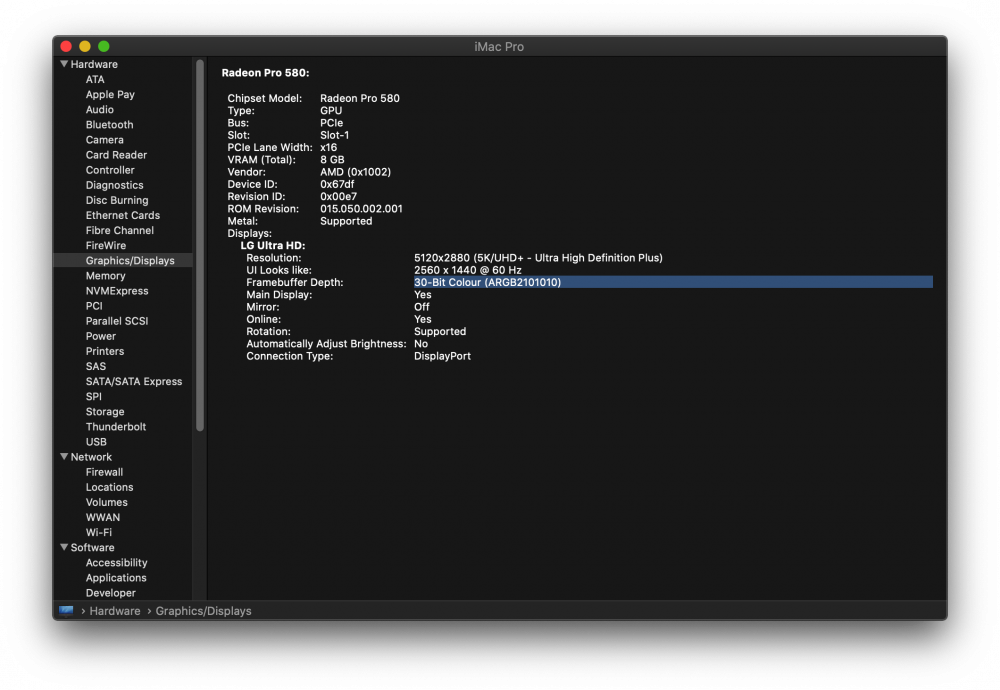The image size is (1000, 690).
Task: Open the Audio hardware entry
Action: click(x=99, y=110)
